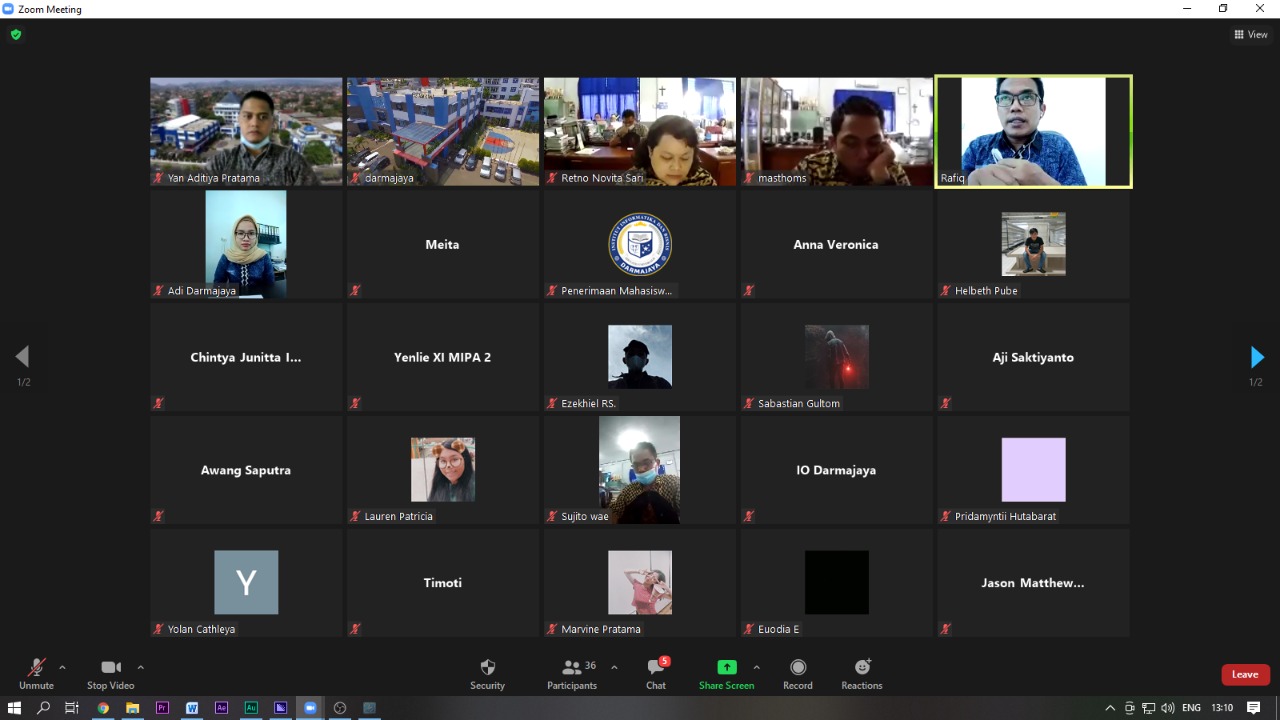Switch to Adobe Media Encoder on taskbar
Viewport: 1280px width, 720px height.
pyautogui.click(x=281, y=708)
